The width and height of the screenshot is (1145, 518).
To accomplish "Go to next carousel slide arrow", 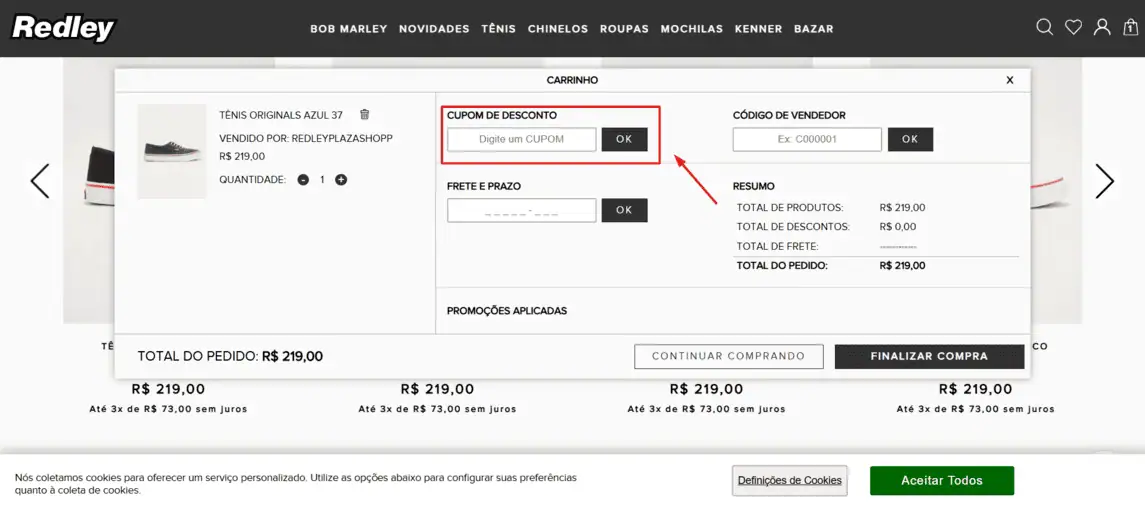I will pos(1105,181).
